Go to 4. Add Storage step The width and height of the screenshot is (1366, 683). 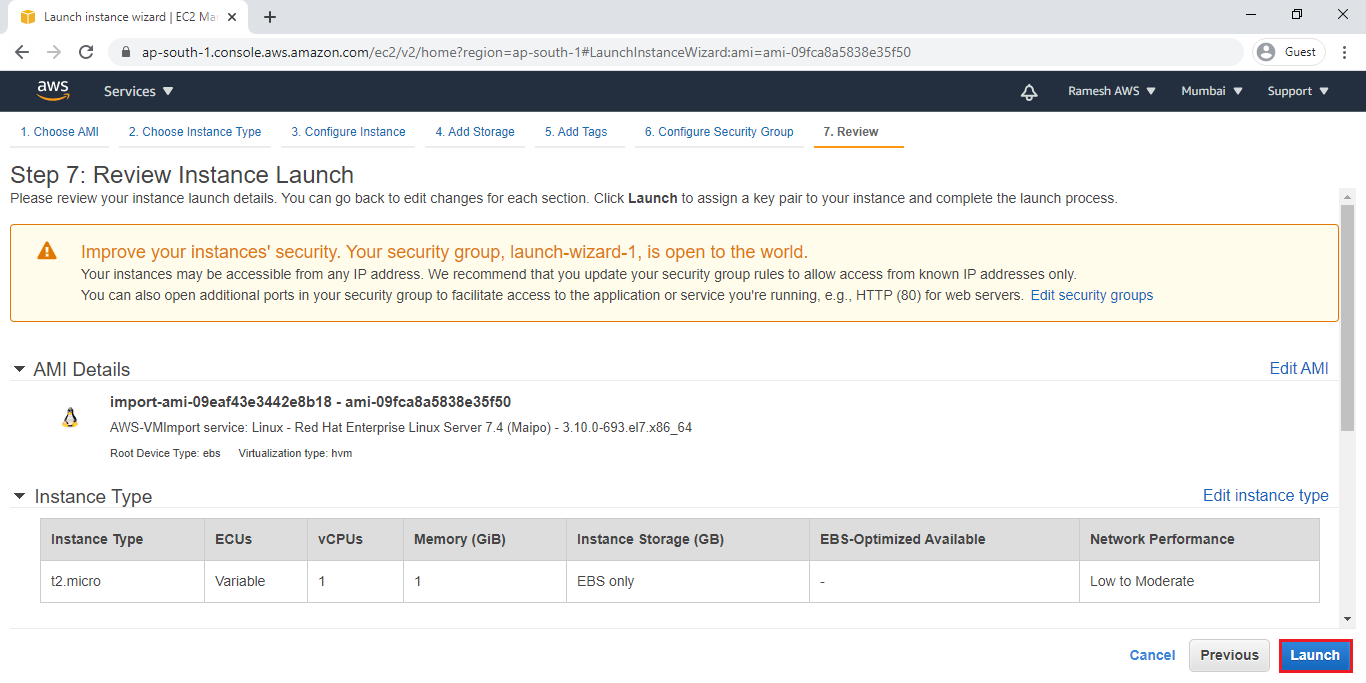coord(475,132)
